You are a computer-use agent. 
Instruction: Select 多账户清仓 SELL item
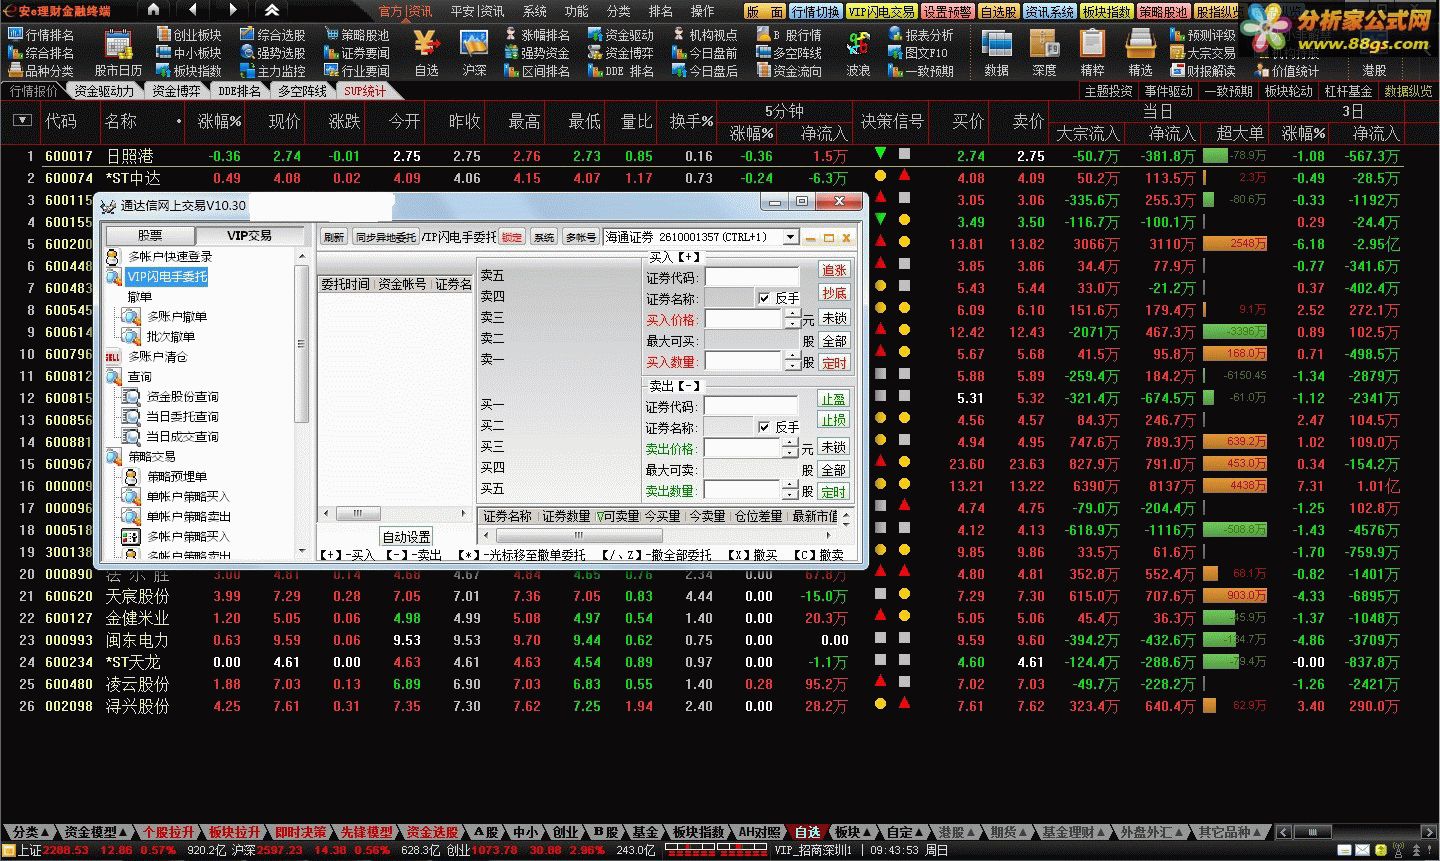[147, 357]
